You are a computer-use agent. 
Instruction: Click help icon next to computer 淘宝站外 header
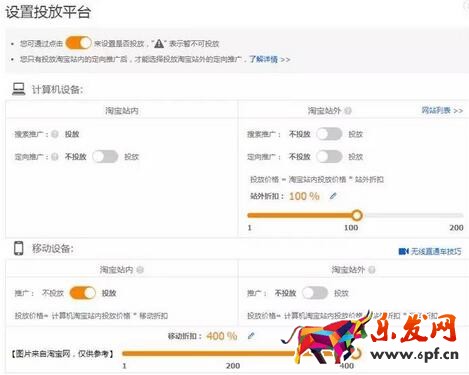pyautogui.click(x=348, y=111)
